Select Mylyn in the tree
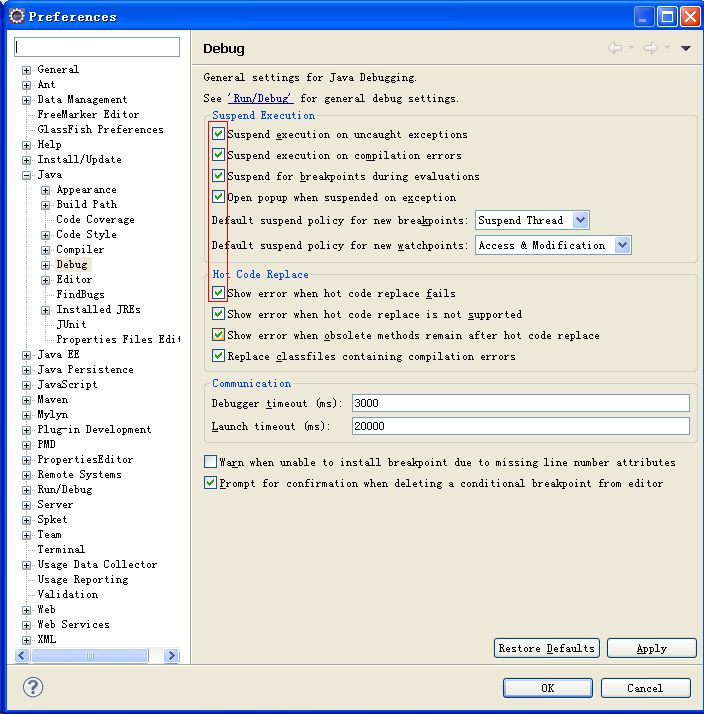Viewport: 704px width, 714px height. [x=52, y=414]
